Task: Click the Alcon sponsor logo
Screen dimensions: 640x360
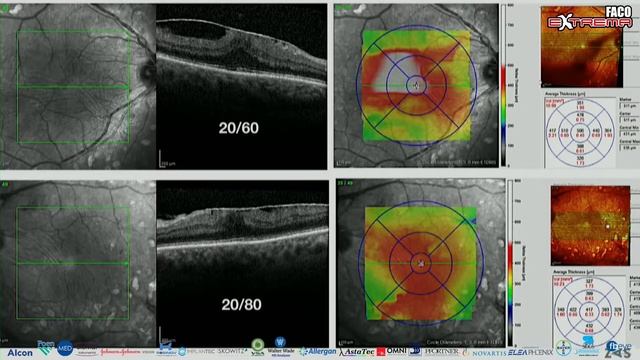Action: click(x=20, y=353)
